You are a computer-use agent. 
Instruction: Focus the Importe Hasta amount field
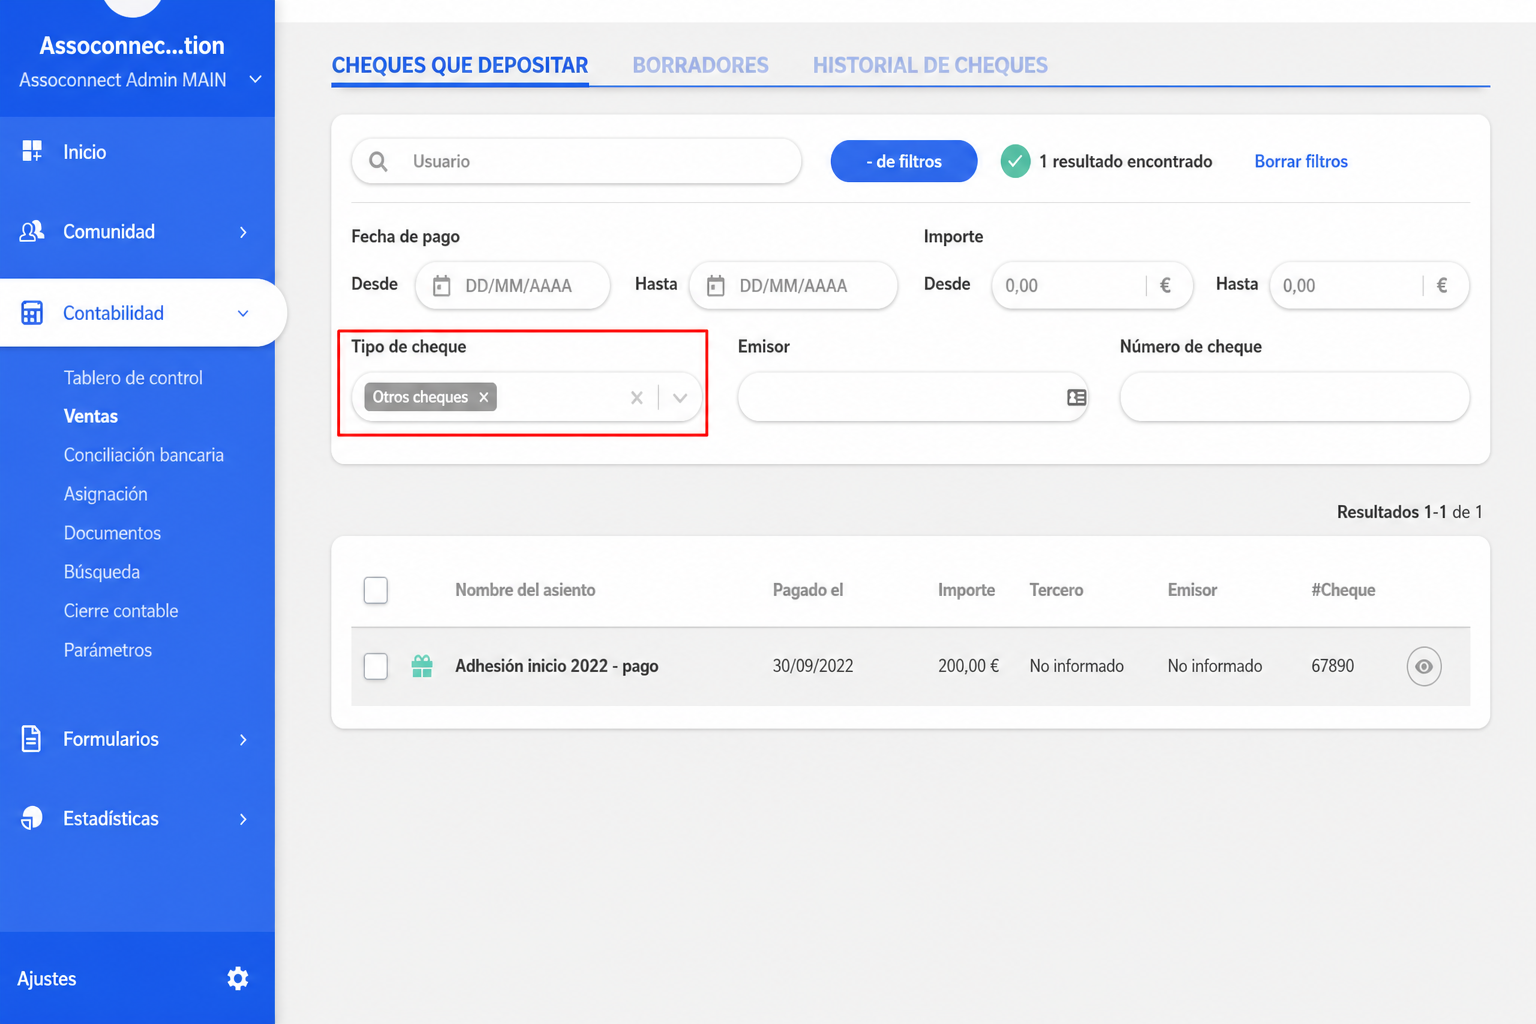[1369, 285]
